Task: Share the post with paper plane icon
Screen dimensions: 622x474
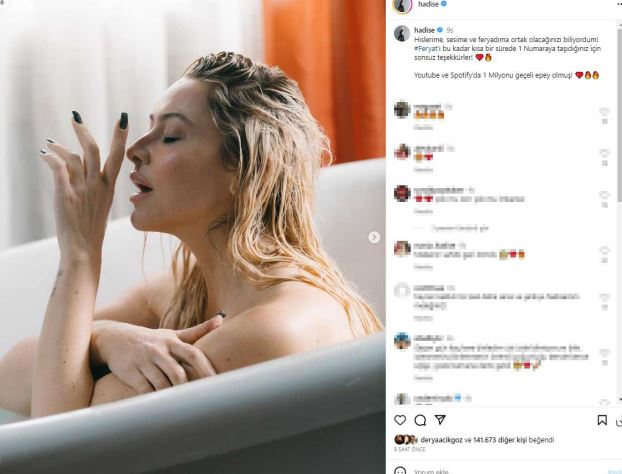Action: click(440, 420)
